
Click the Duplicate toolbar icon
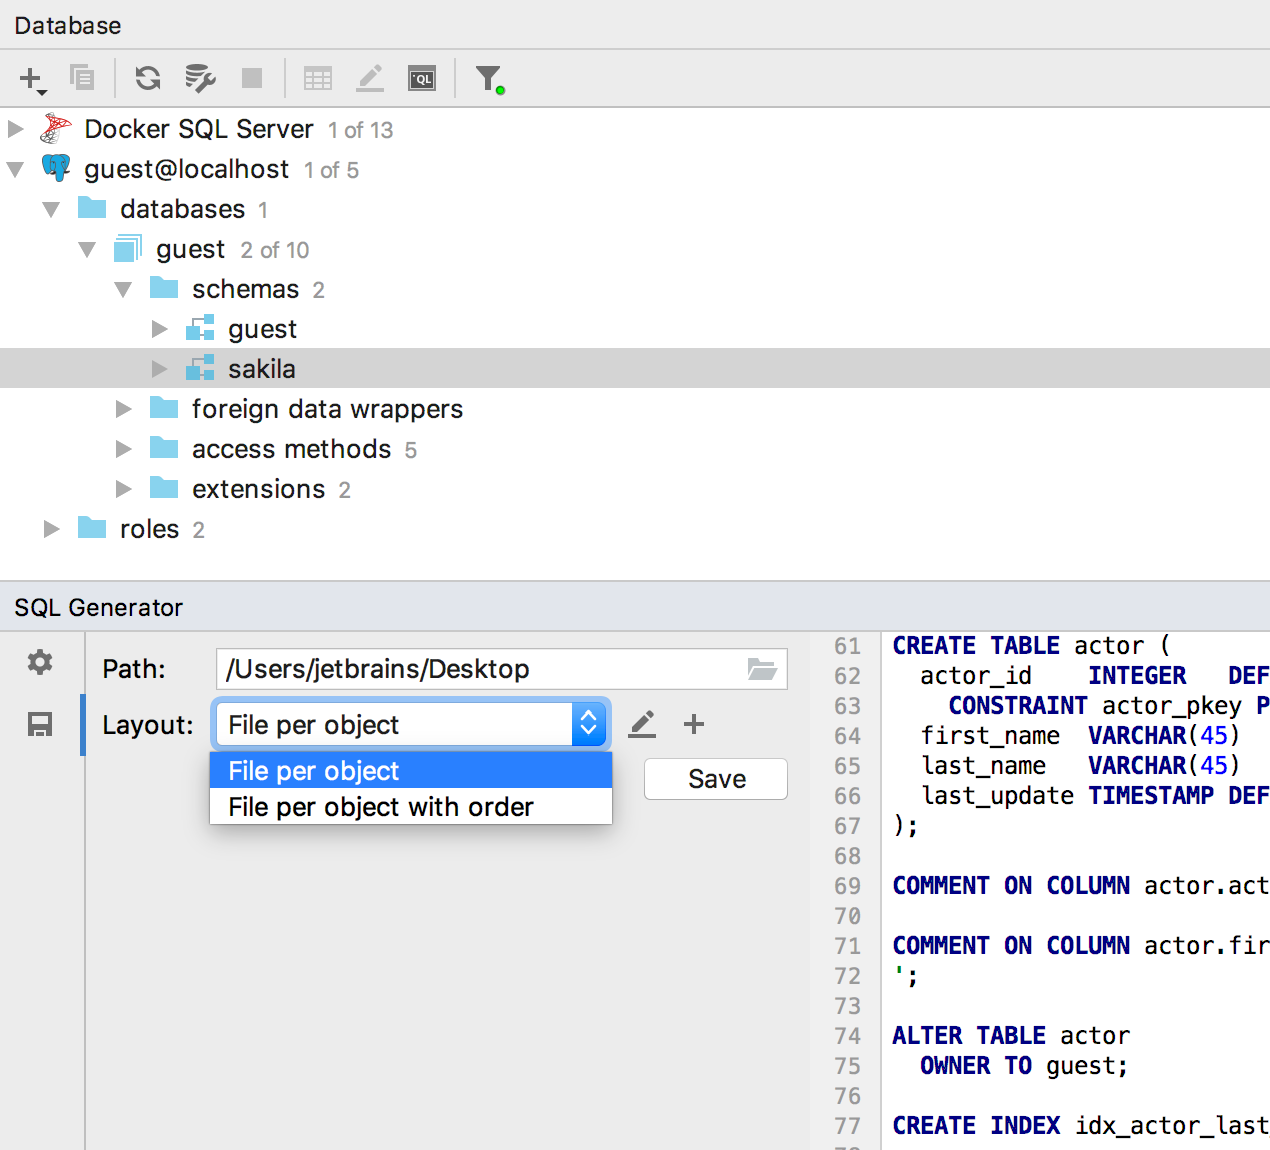pos(82,77)
